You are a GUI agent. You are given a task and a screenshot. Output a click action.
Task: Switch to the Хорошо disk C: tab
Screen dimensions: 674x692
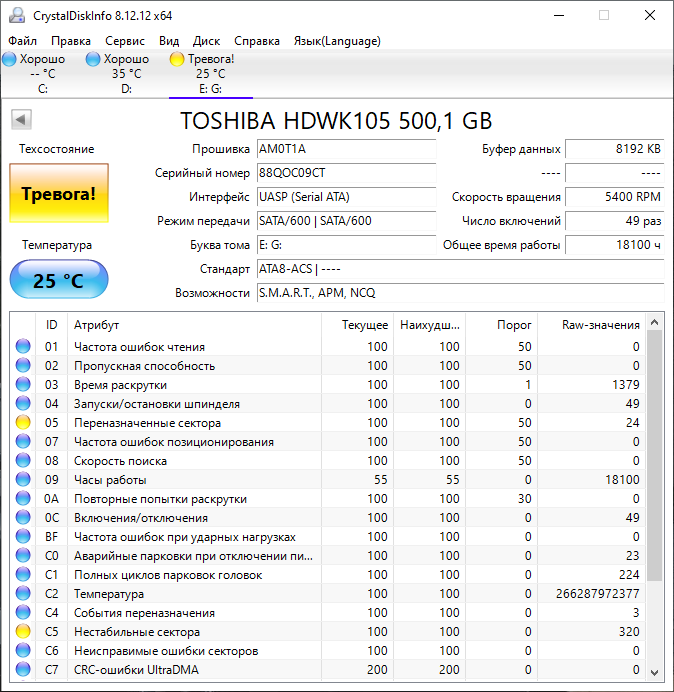[x=42, y=73]
